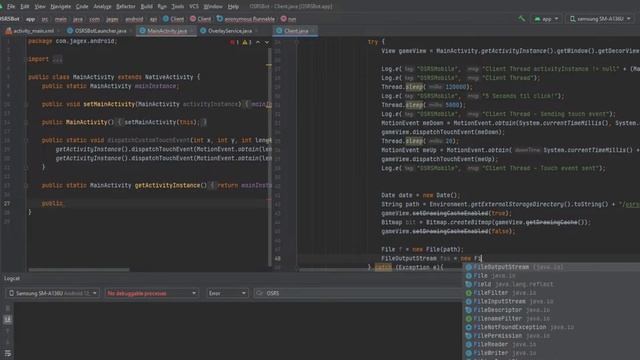This screenshot has height=360, width=640.
Task: Open the Code menu
Action: pos(82,7)
